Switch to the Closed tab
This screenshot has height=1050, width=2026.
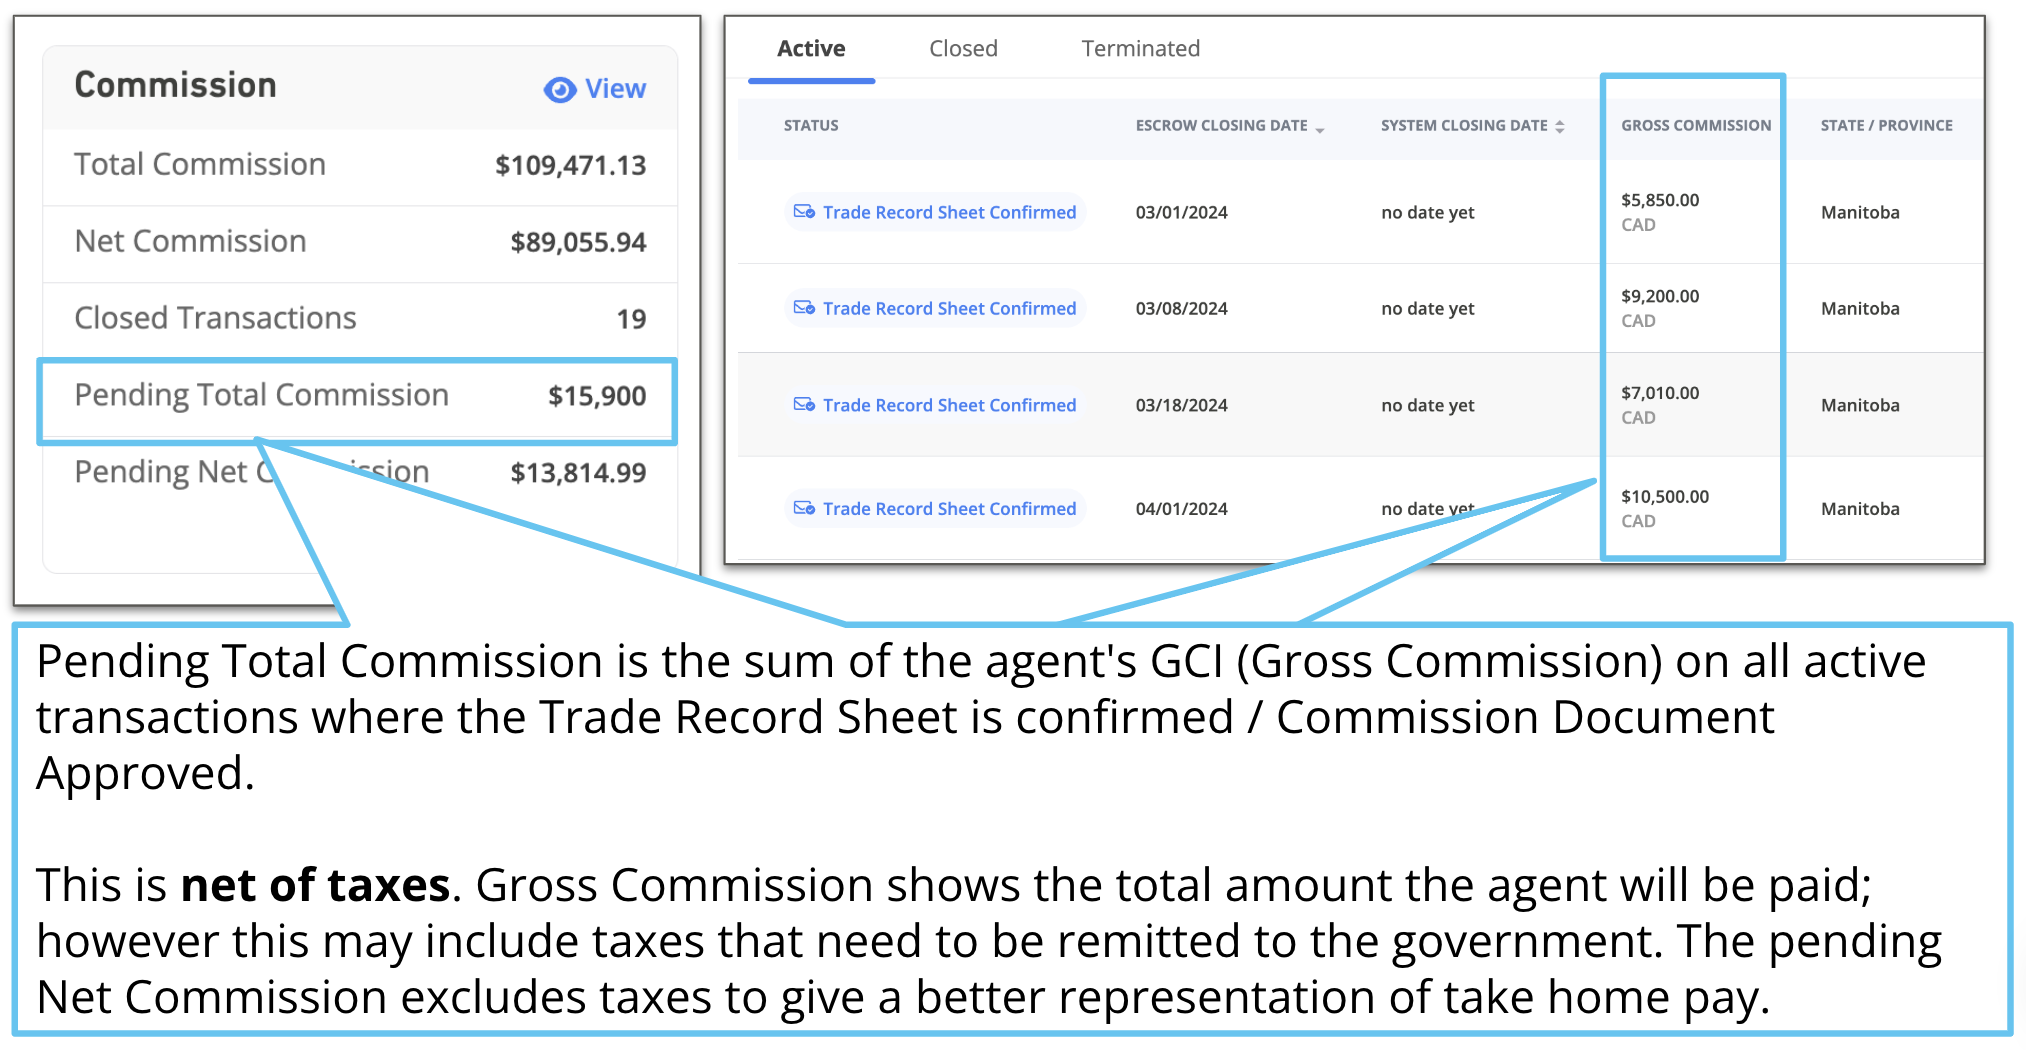click(963, 48)
